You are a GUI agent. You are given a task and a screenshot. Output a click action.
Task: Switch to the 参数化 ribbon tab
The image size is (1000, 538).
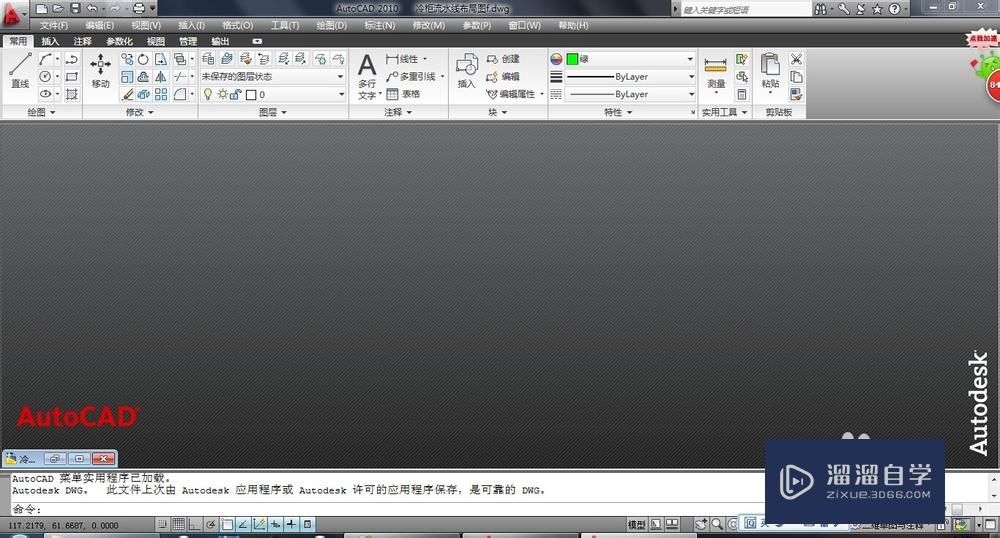coord(119,41)
